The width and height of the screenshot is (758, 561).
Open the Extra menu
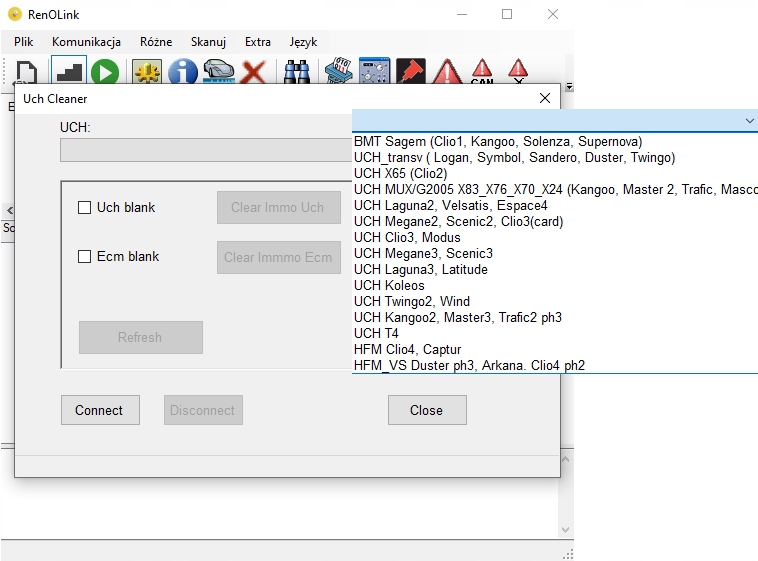coord(258,42)
